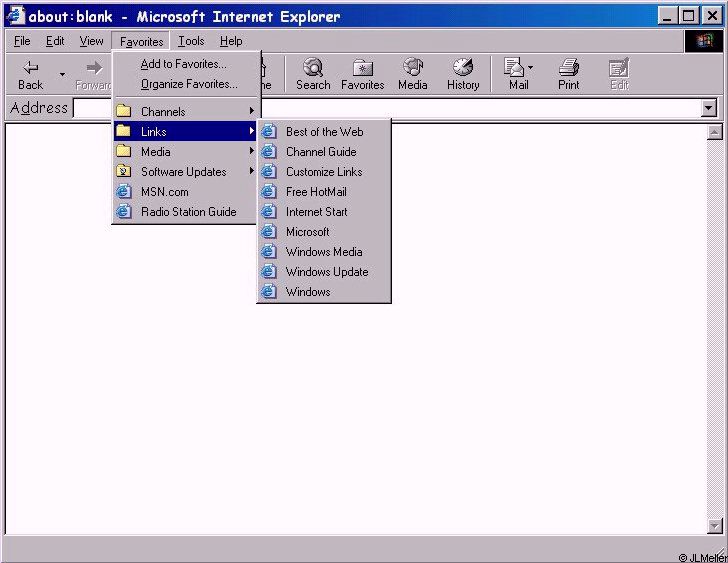Open the View menu

click(x=91, y=41)
